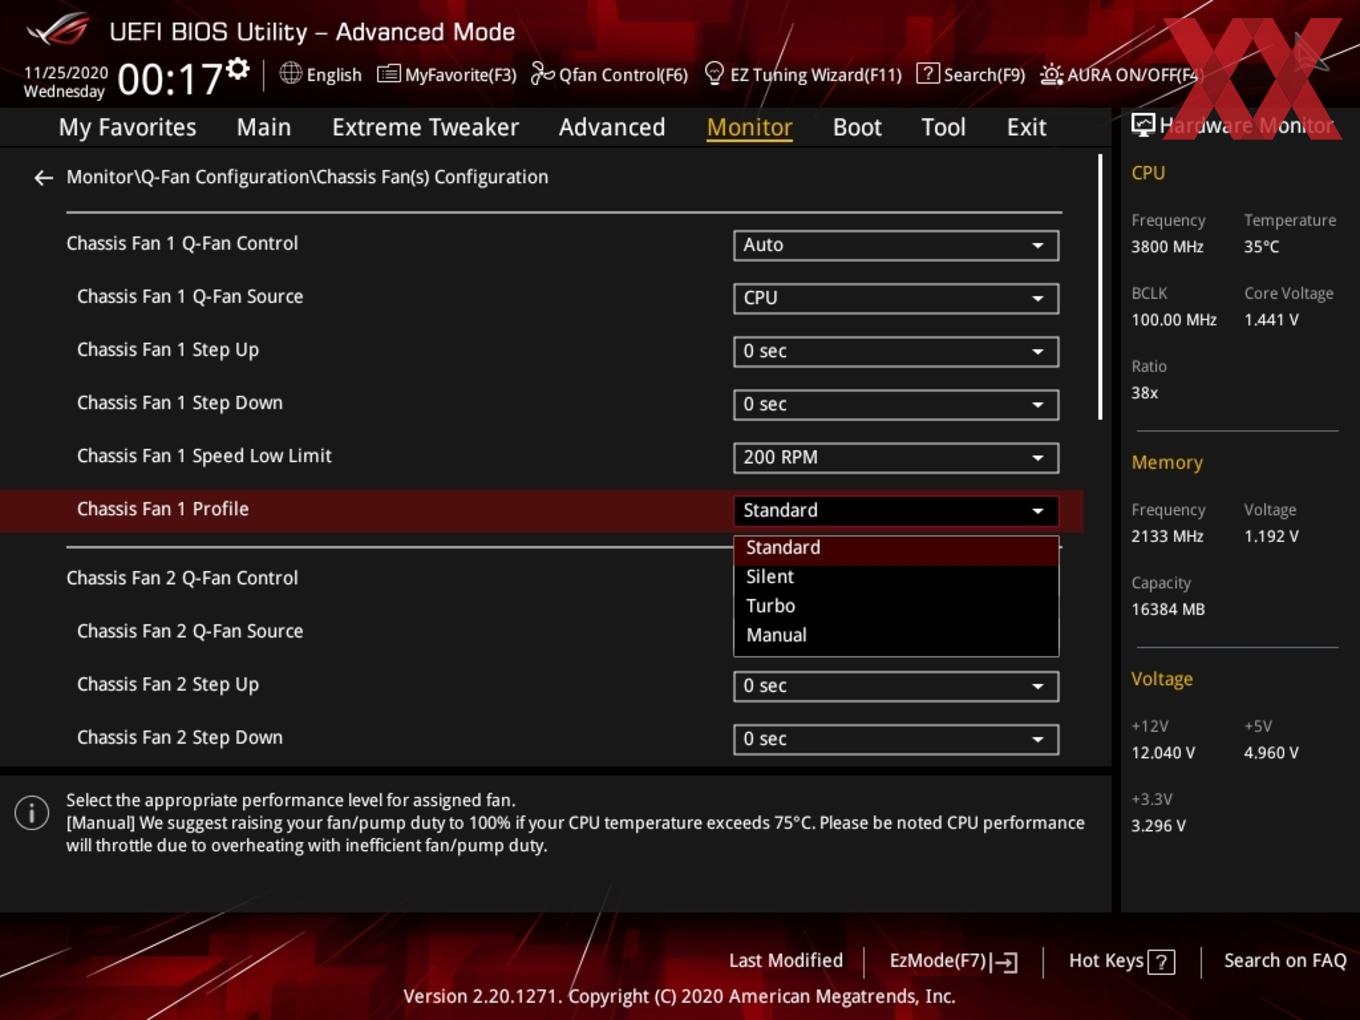
Task: Click +12V 12.040 V reading
Action: pos(1163,753)
